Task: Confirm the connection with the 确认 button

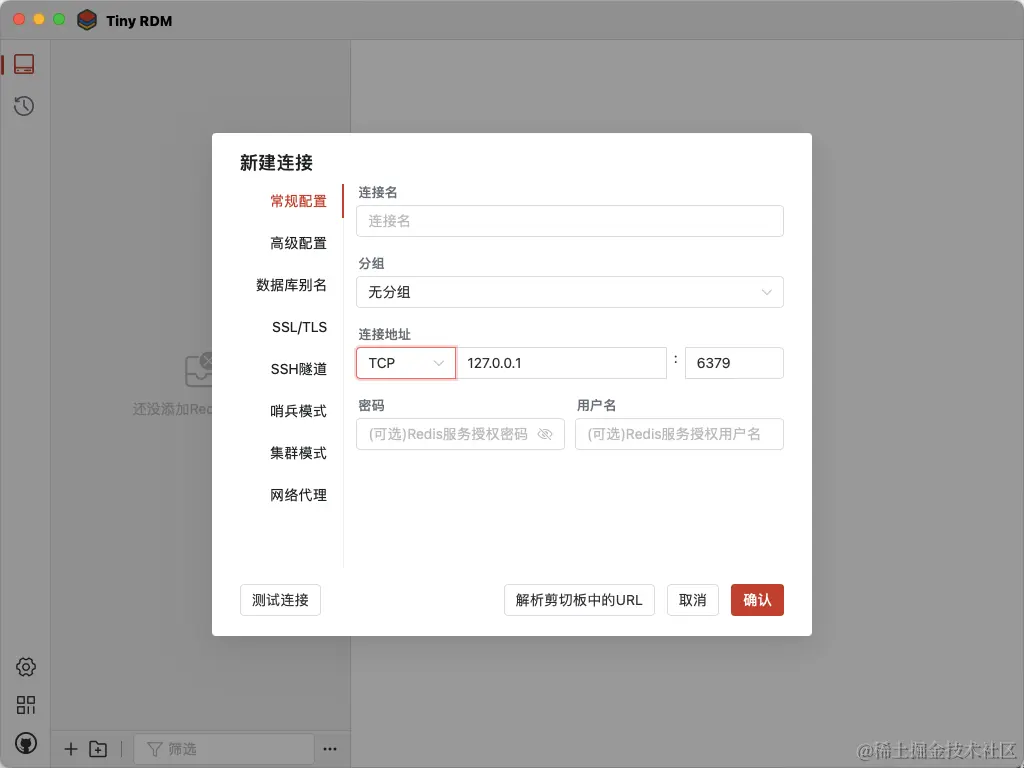Action: coord(757,600)
